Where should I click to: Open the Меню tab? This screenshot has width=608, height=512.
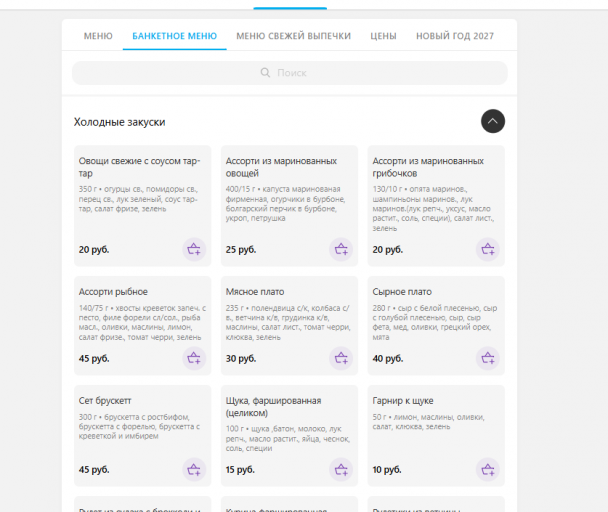[x=98, y=36]
